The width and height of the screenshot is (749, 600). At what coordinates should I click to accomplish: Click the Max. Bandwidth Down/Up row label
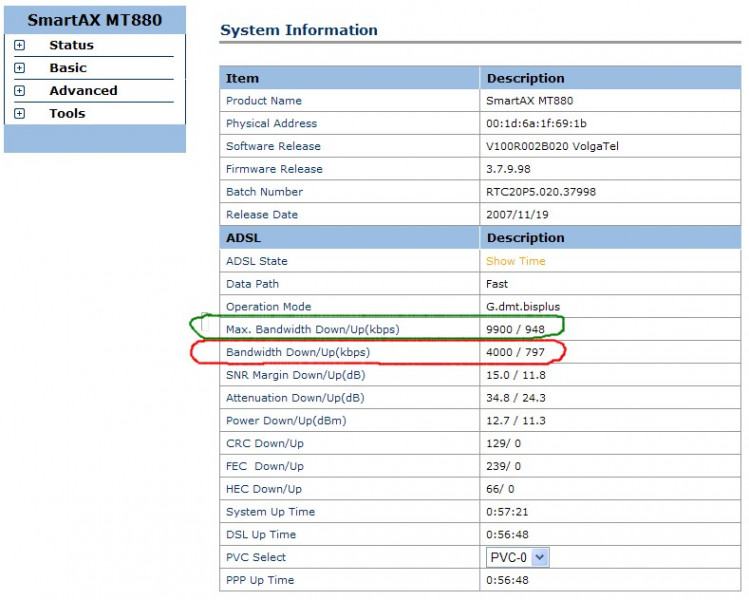pos(312,330)
